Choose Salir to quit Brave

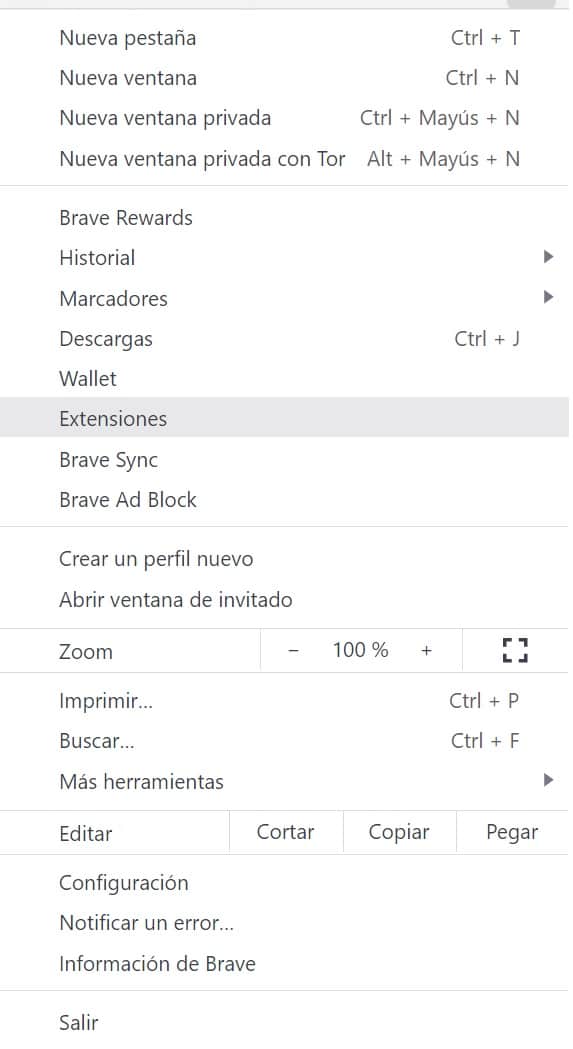coord(284,1022)
